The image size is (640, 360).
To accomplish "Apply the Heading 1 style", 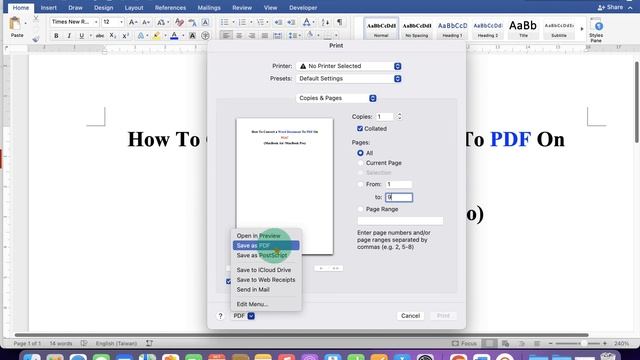I will [452, 29].
